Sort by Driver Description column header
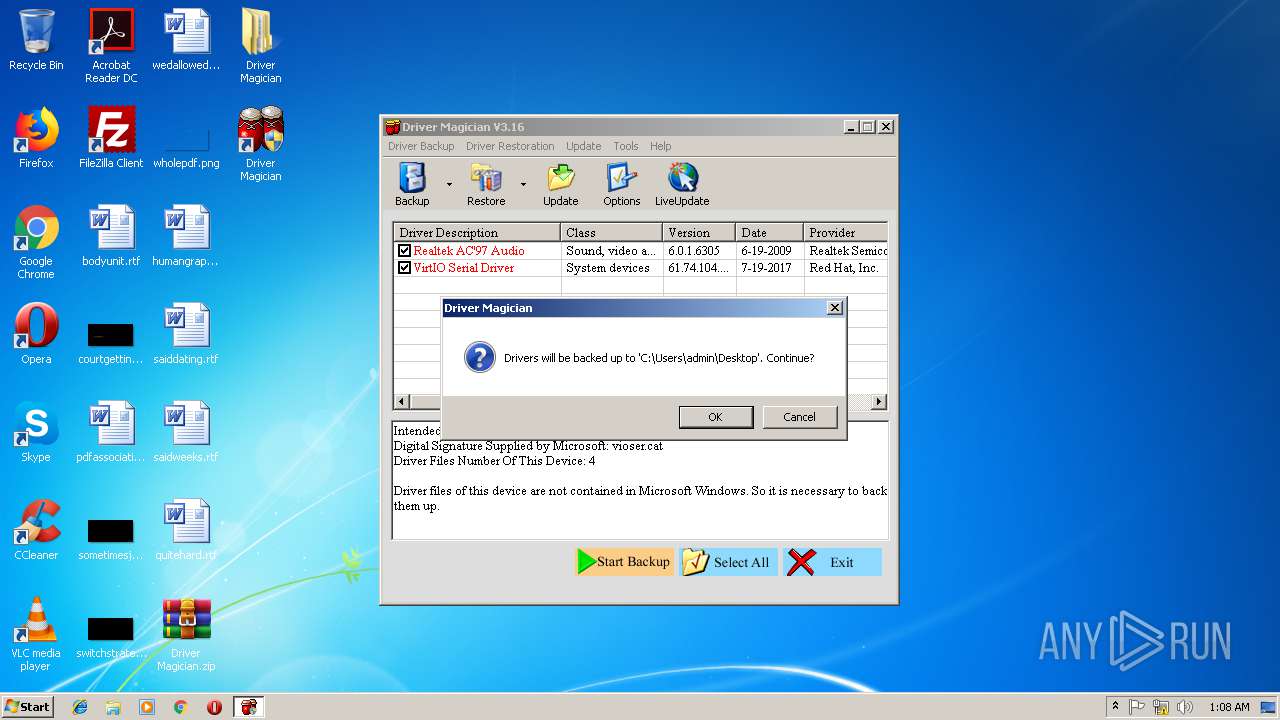Screen dimensions: 1280x720 (x=477, y=233)
